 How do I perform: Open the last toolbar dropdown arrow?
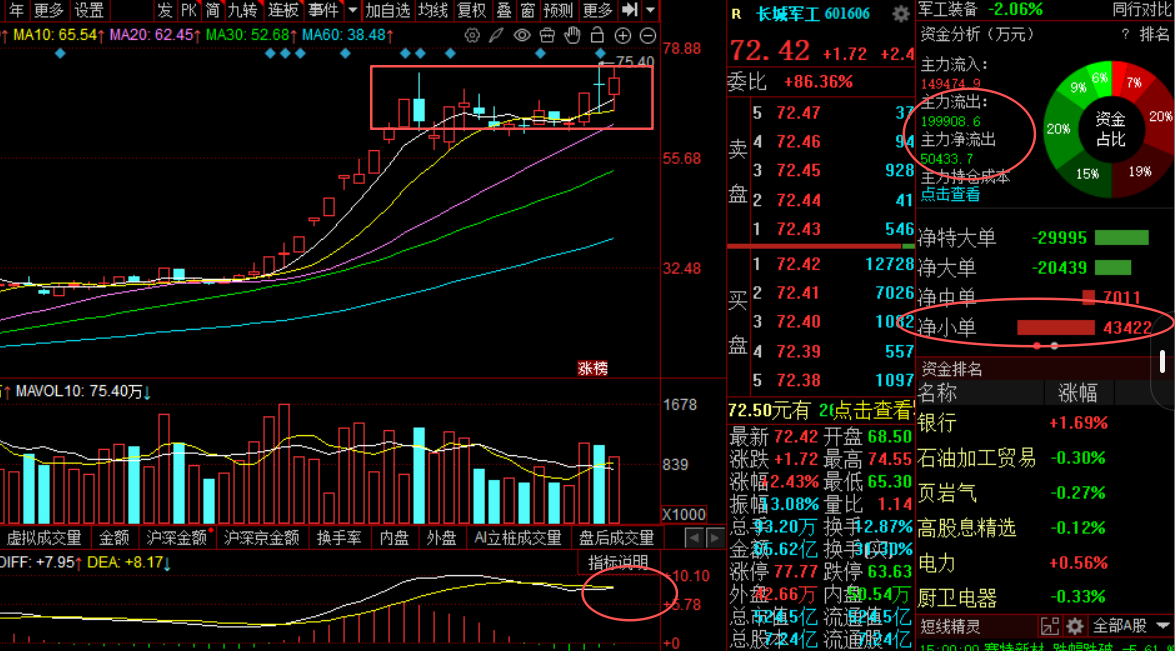[x=650, y=10]
